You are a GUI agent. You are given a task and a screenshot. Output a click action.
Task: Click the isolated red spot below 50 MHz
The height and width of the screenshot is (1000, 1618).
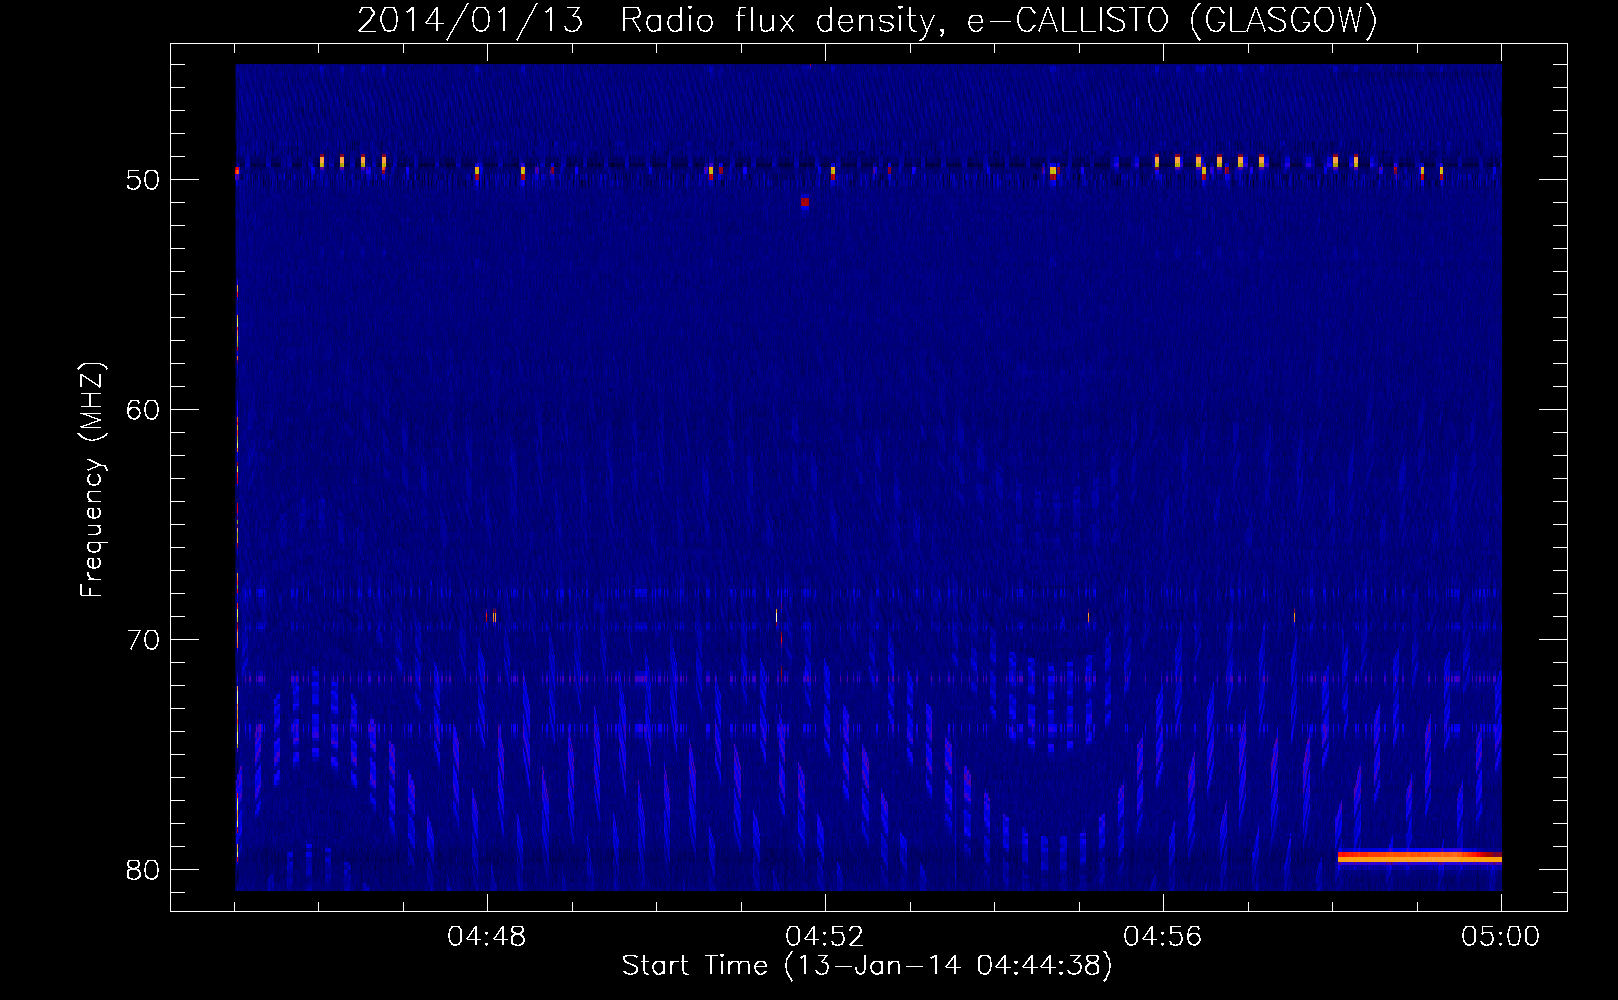click(x=805, y=202)
